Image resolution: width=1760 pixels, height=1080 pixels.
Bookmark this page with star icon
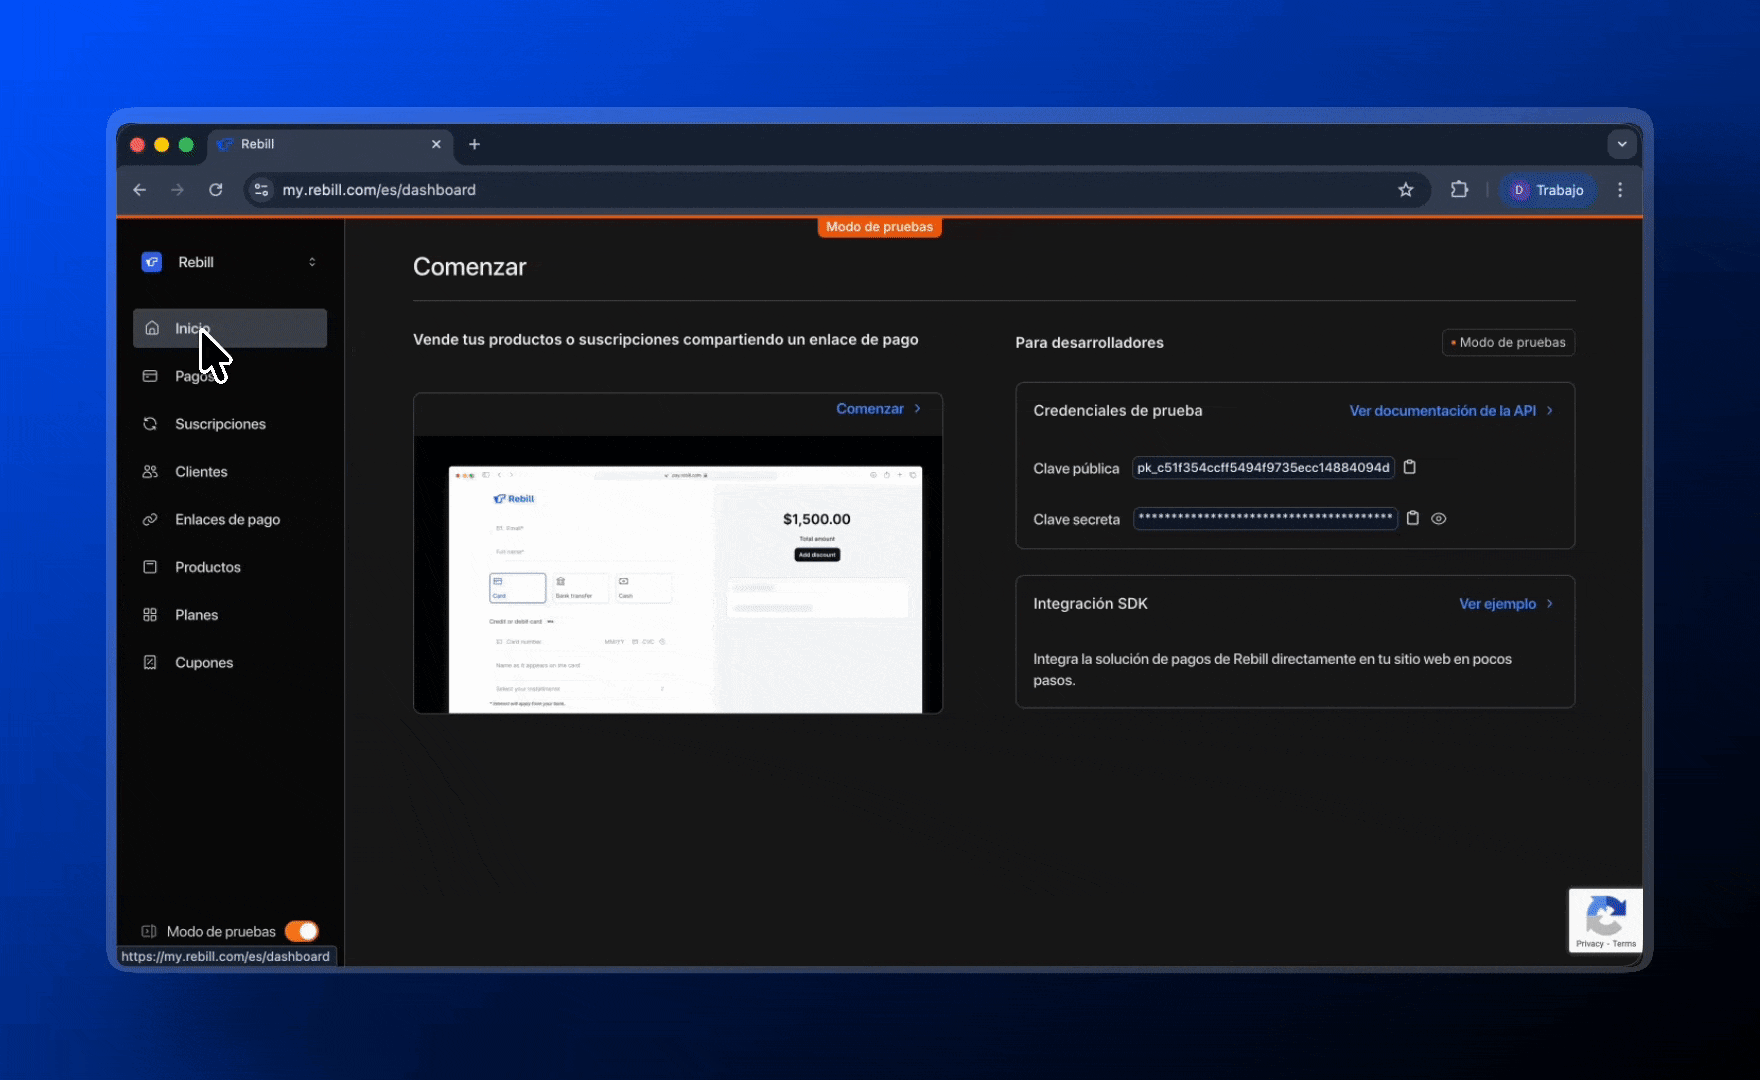pyautogui.click(x=1406, y=190)
